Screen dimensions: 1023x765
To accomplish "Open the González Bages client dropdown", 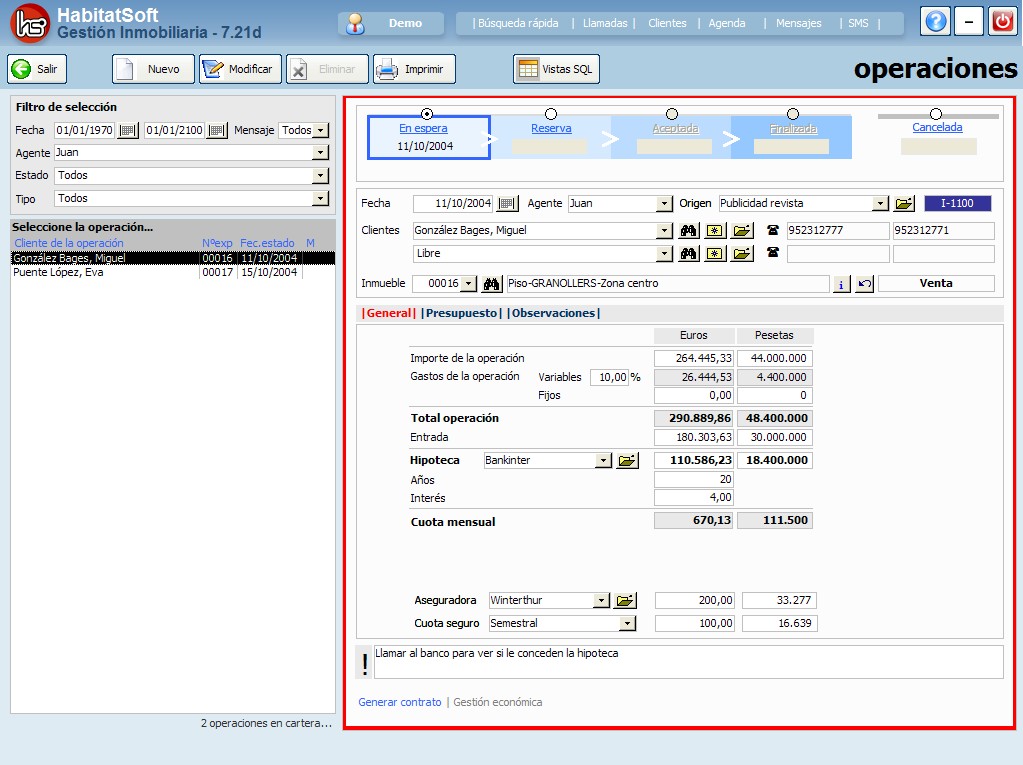I will pyautogui.click(x=664, y=230).
